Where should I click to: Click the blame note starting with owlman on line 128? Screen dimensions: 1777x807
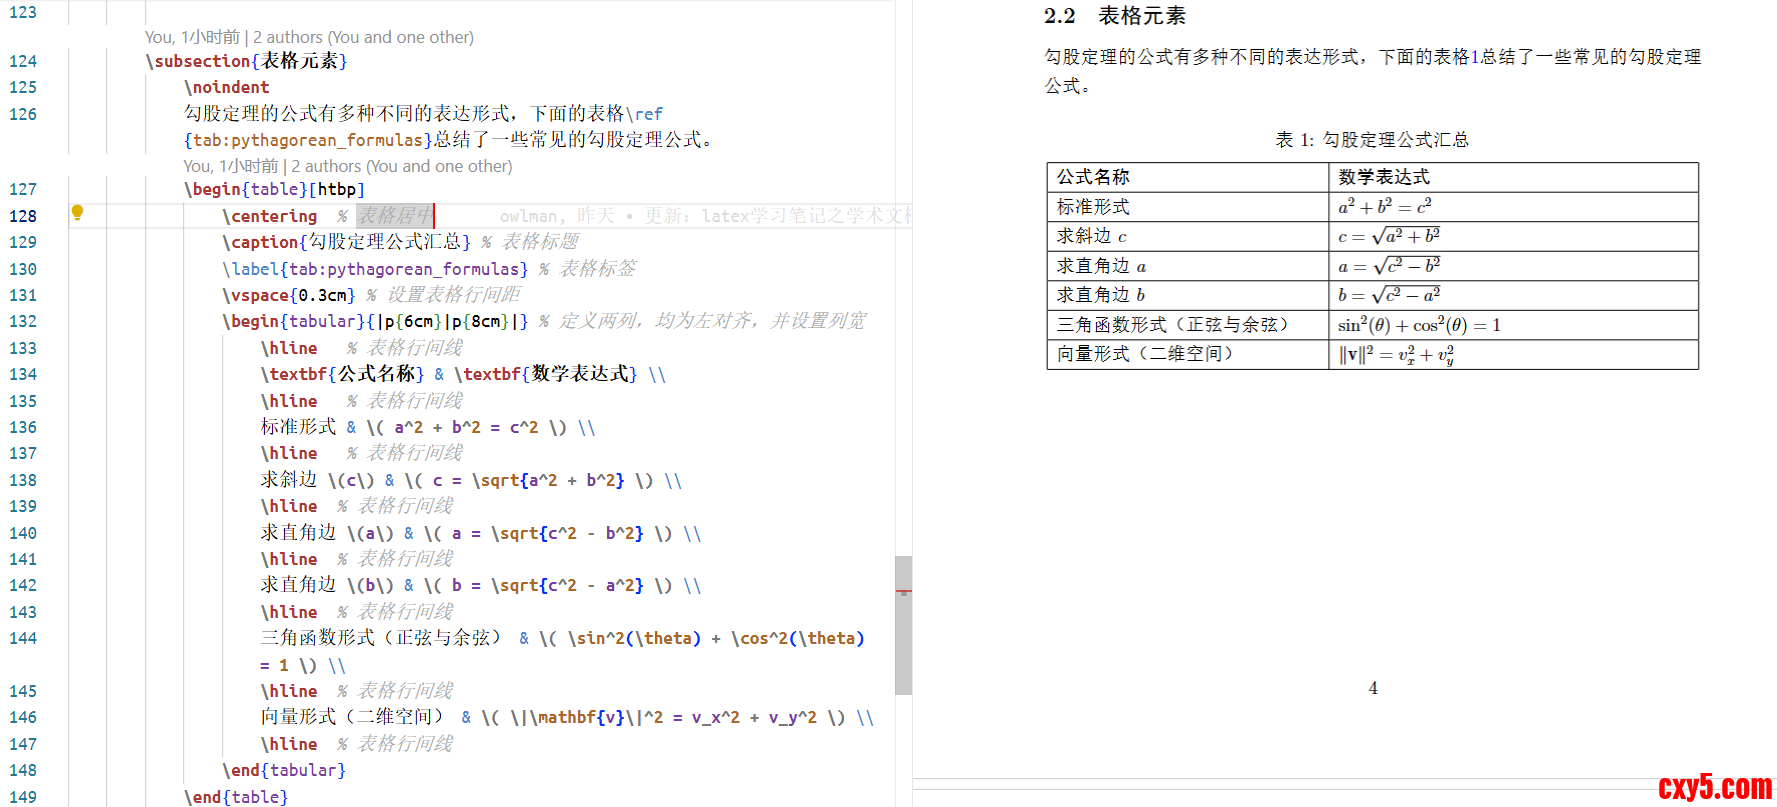tap(705, 216)
